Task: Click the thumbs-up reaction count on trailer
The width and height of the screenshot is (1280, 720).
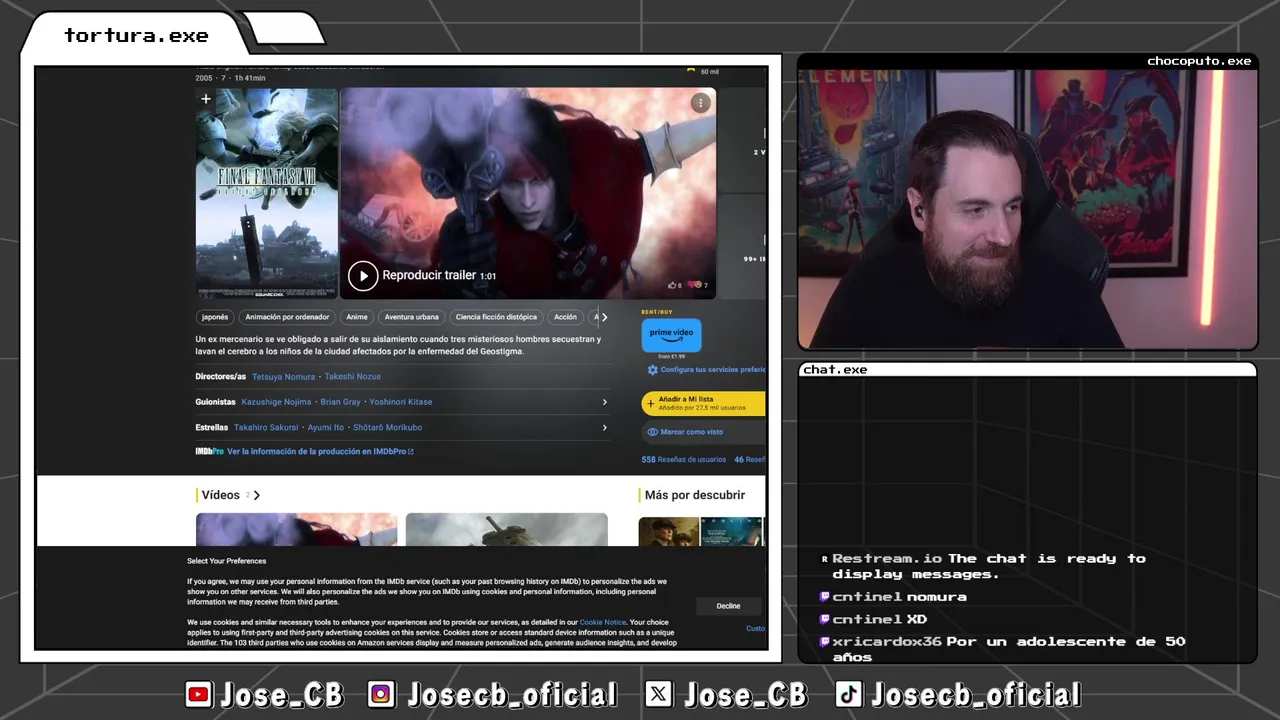Action: pos(675,285)
